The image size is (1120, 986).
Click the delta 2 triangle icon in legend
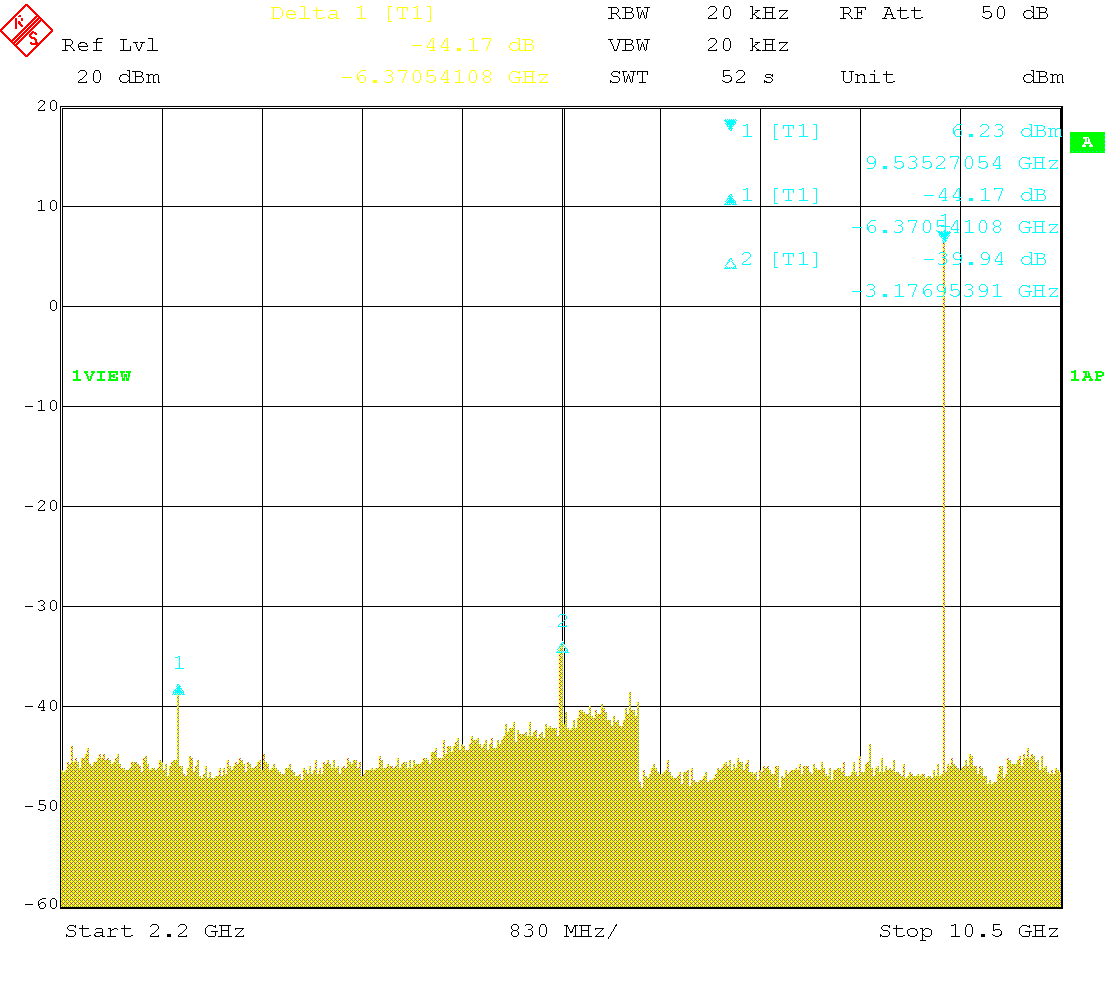730,264
